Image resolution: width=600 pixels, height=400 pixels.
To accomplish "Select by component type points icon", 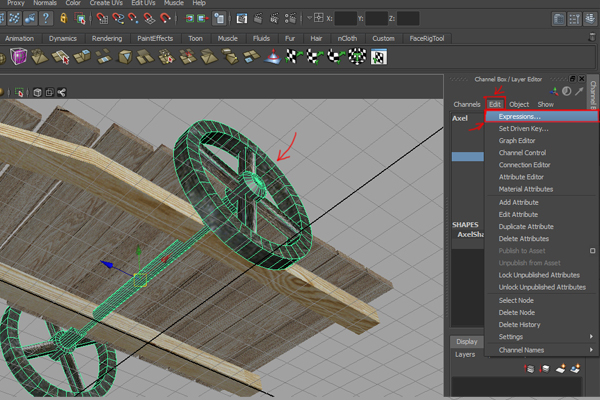I will click(14, 18).
